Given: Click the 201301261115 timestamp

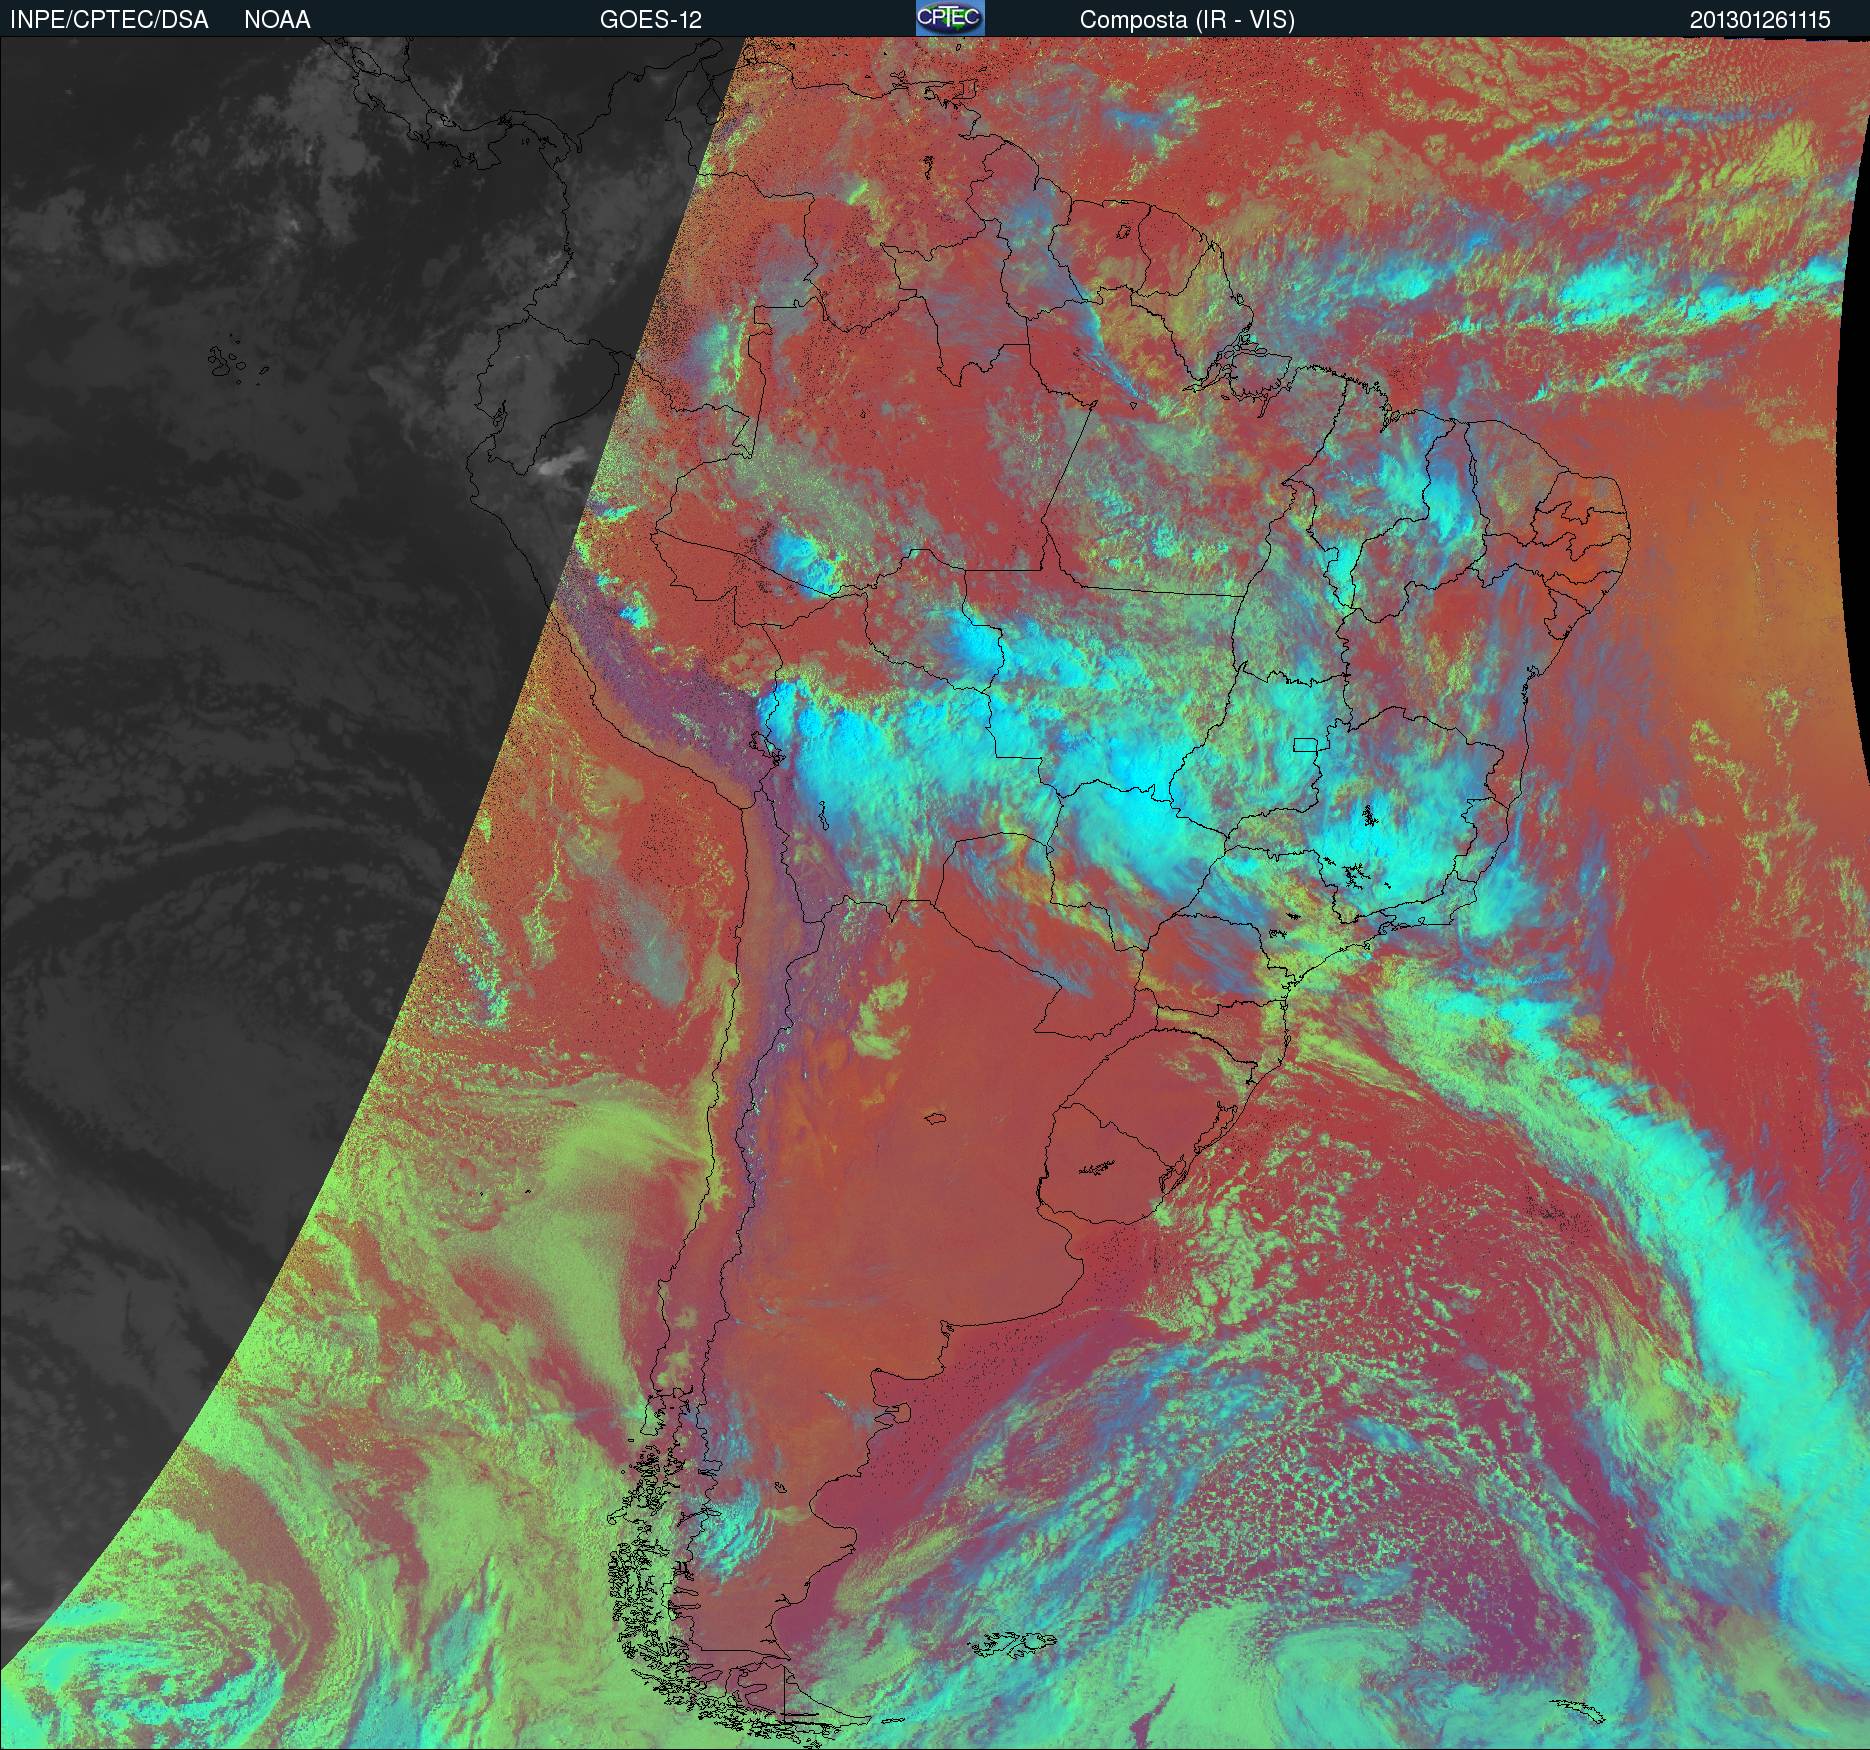Looking at the screenshot, I should pos(1760,20).
